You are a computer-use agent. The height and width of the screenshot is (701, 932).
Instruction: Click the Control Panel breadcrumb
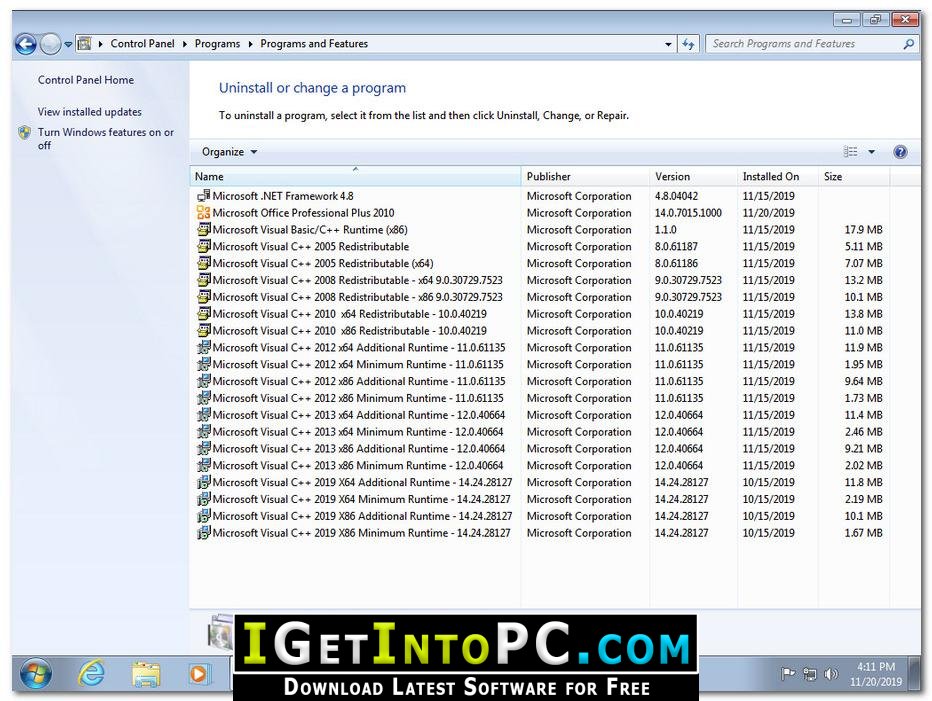142,43
